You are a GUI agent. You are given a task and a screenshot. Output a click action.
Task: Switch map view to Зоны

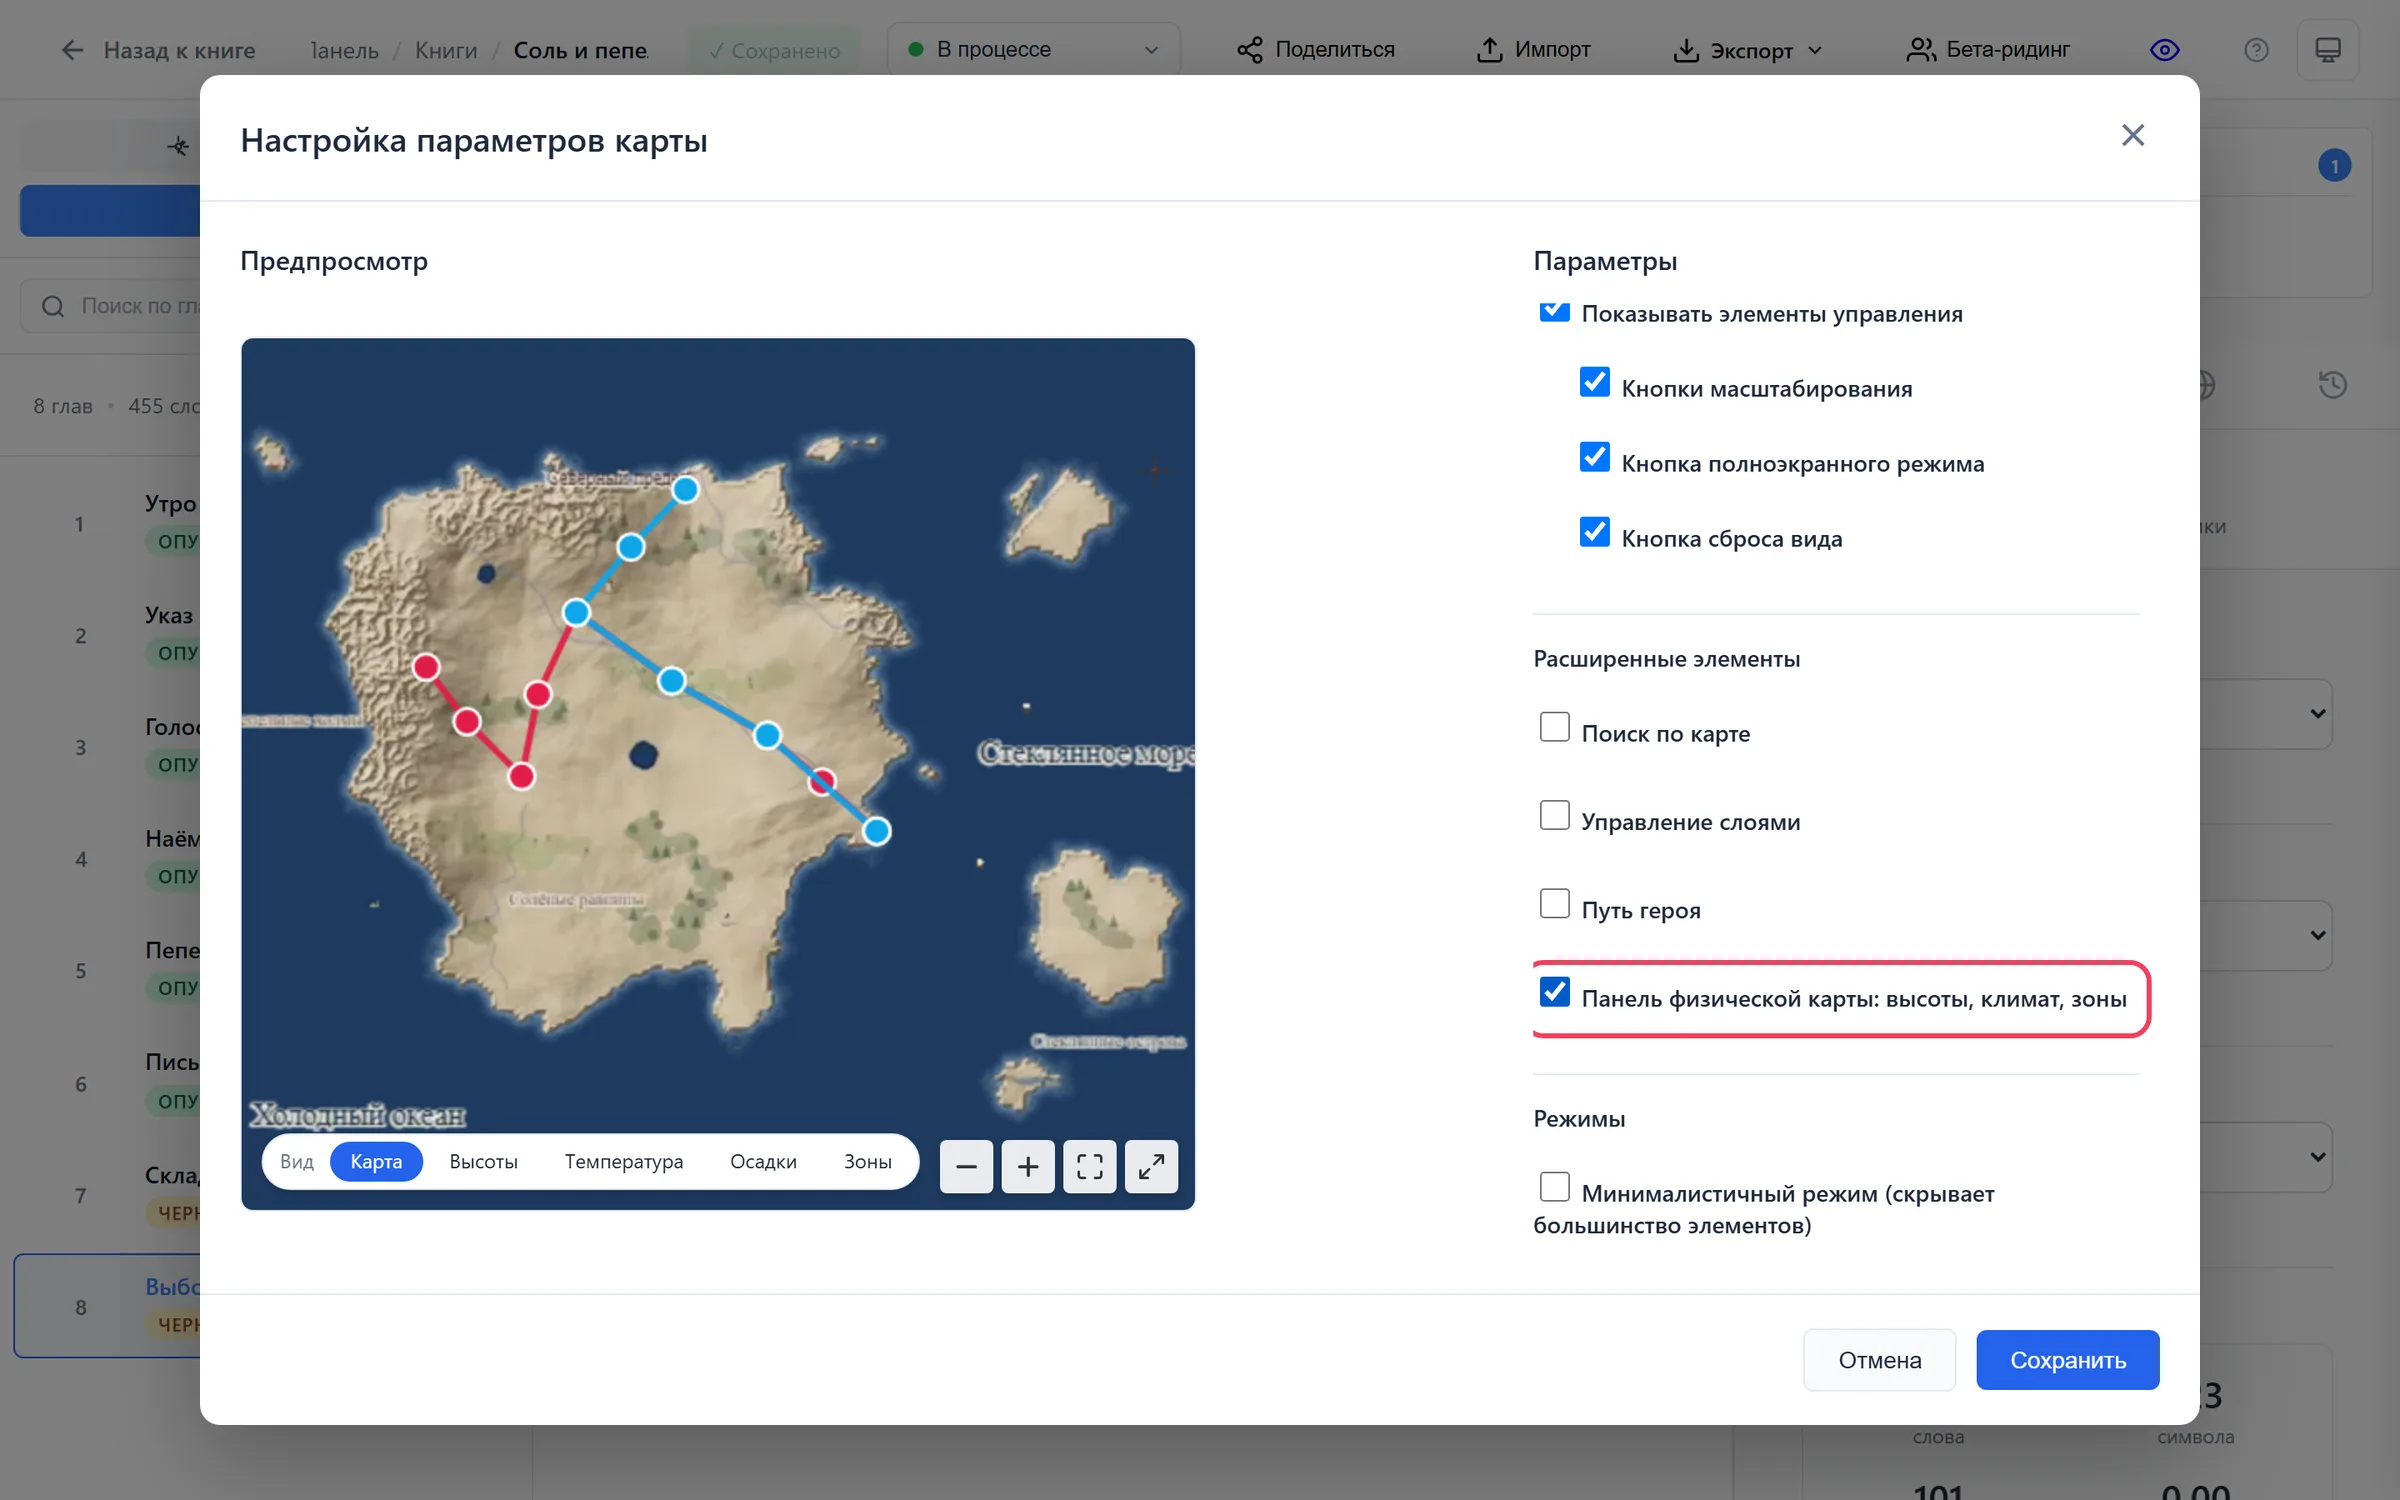click(x=867, y=1162)
